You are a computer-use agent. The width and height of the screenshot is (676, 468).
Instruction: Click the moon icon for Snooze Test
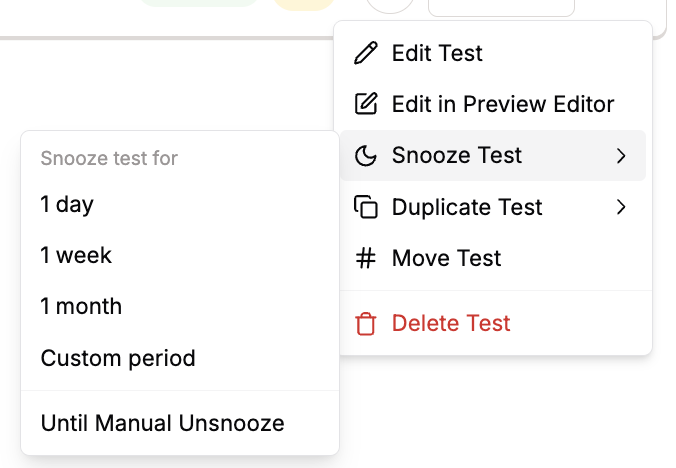pyautogui.click(x=366, y=156)
